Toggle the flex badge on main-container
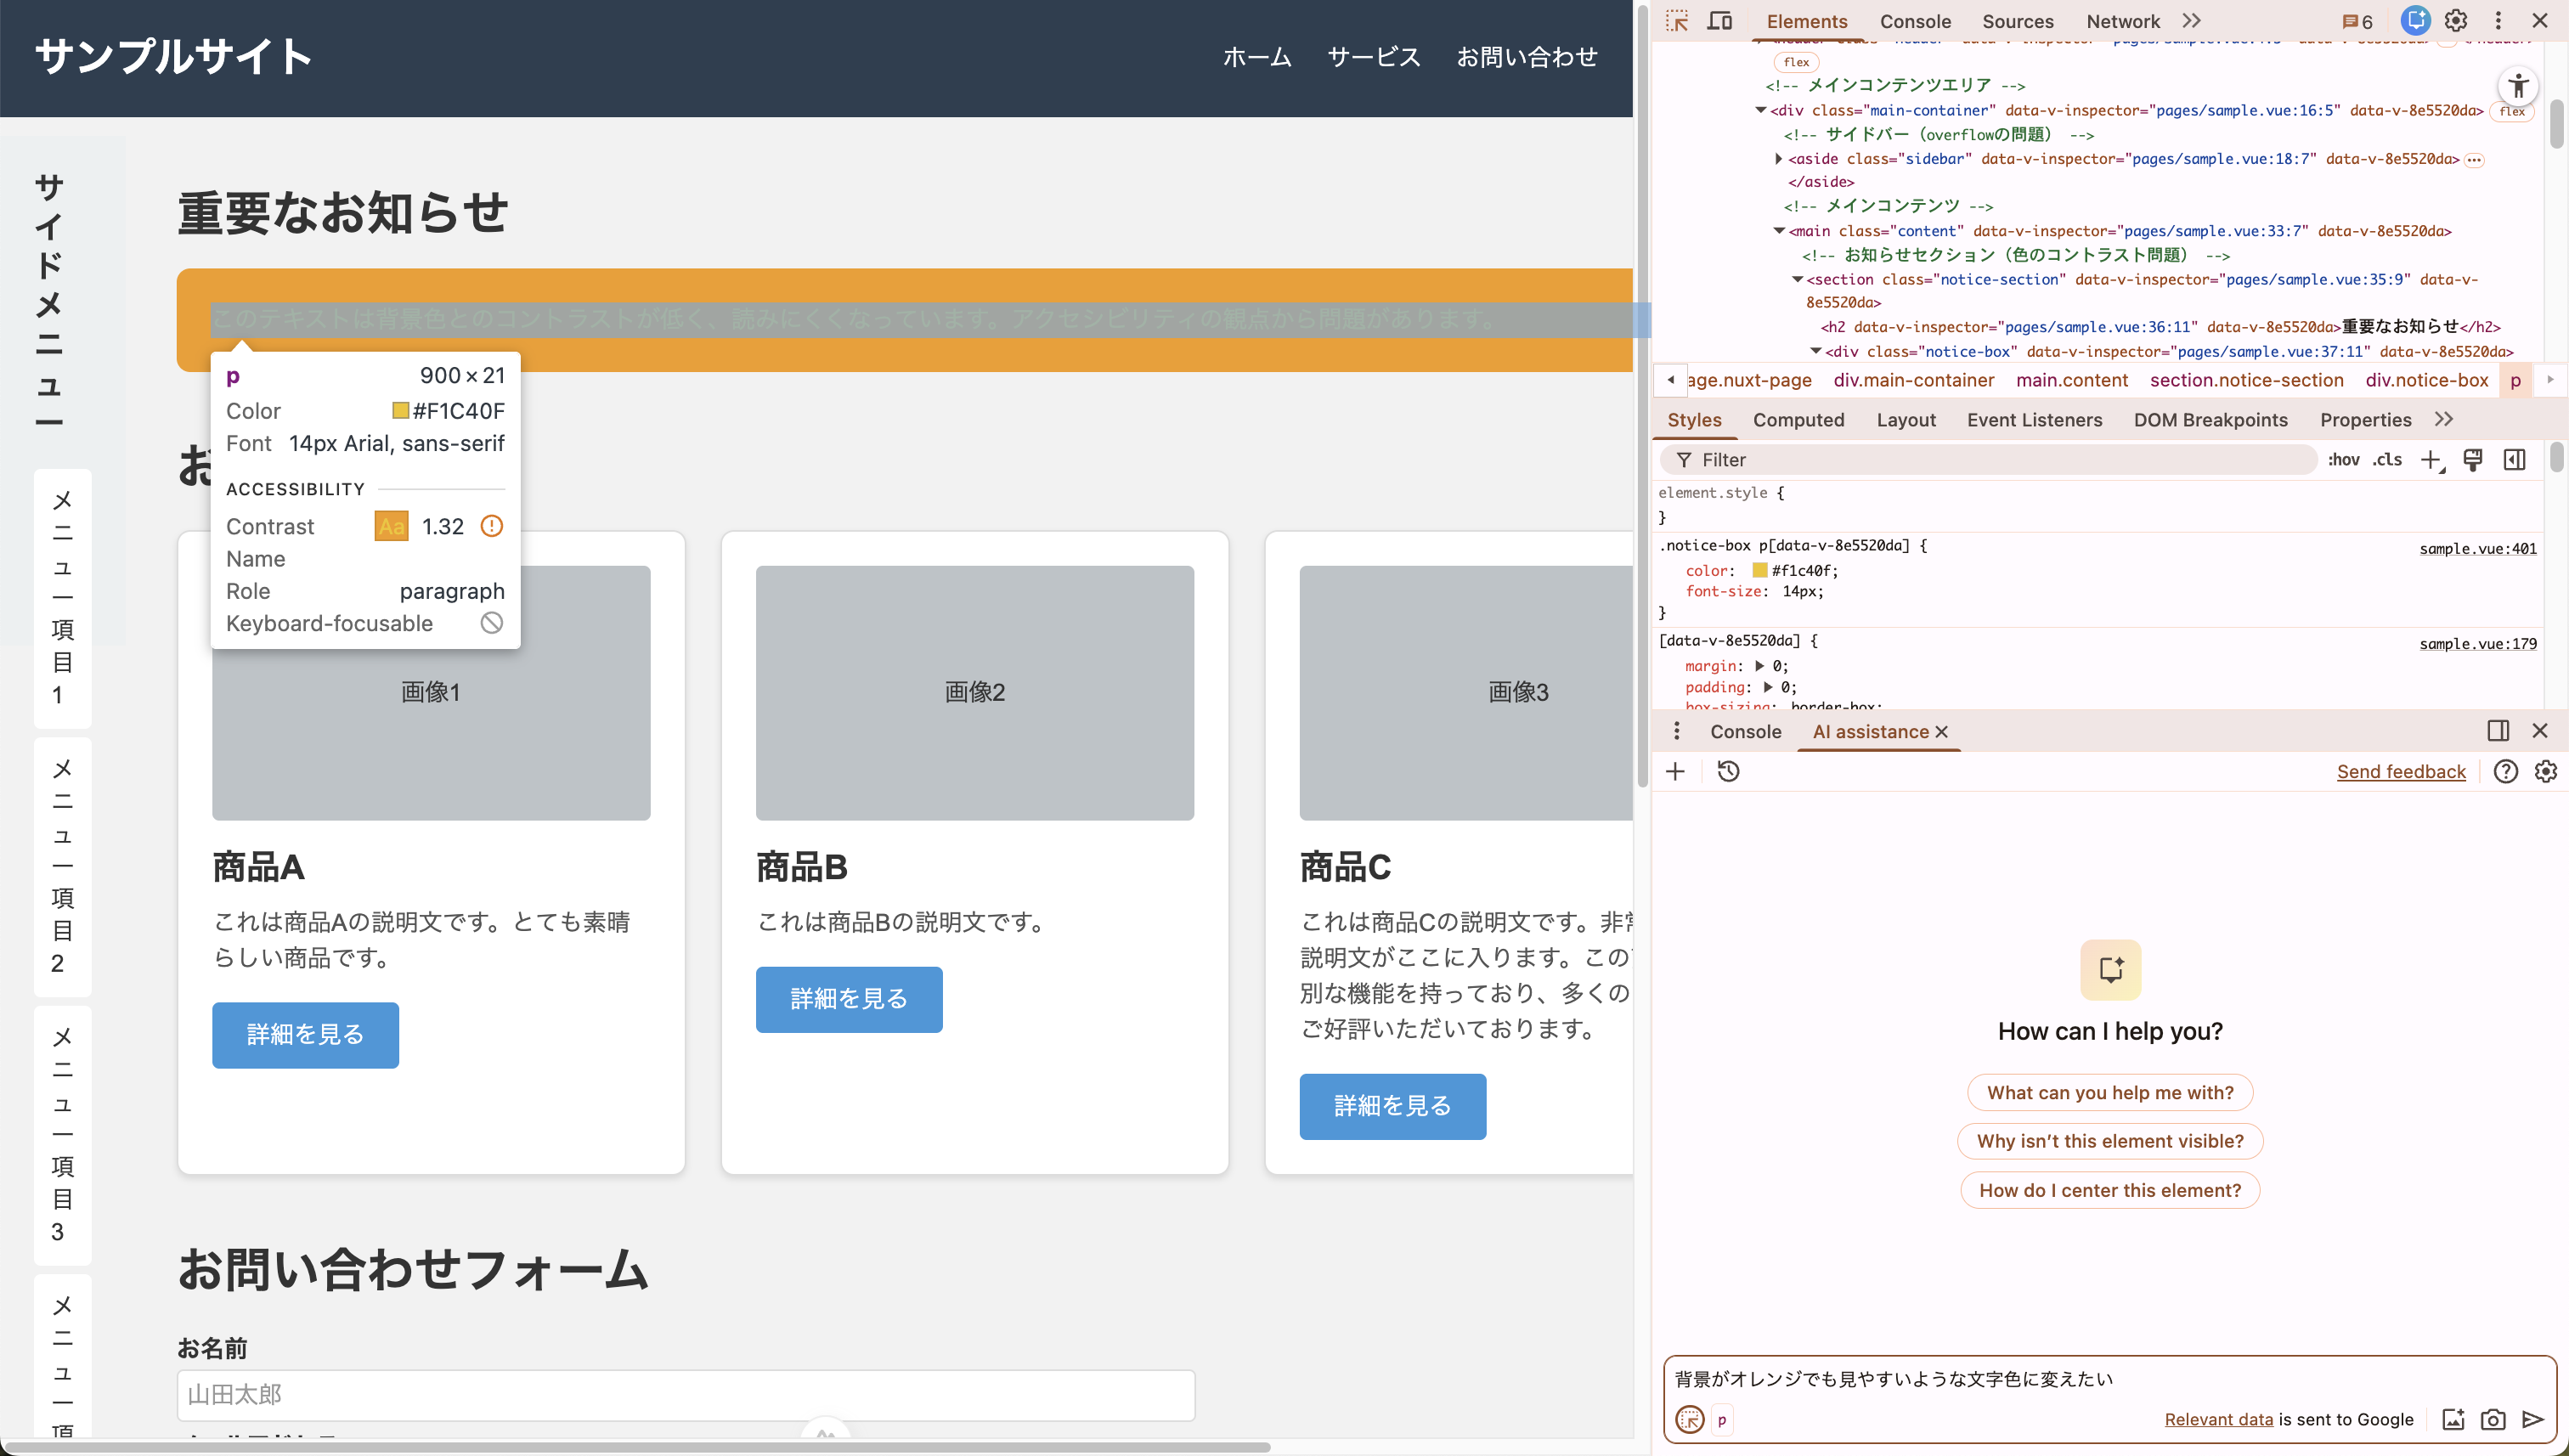This screenshot has width=2569, height=1456. [x=2512, y=111]
